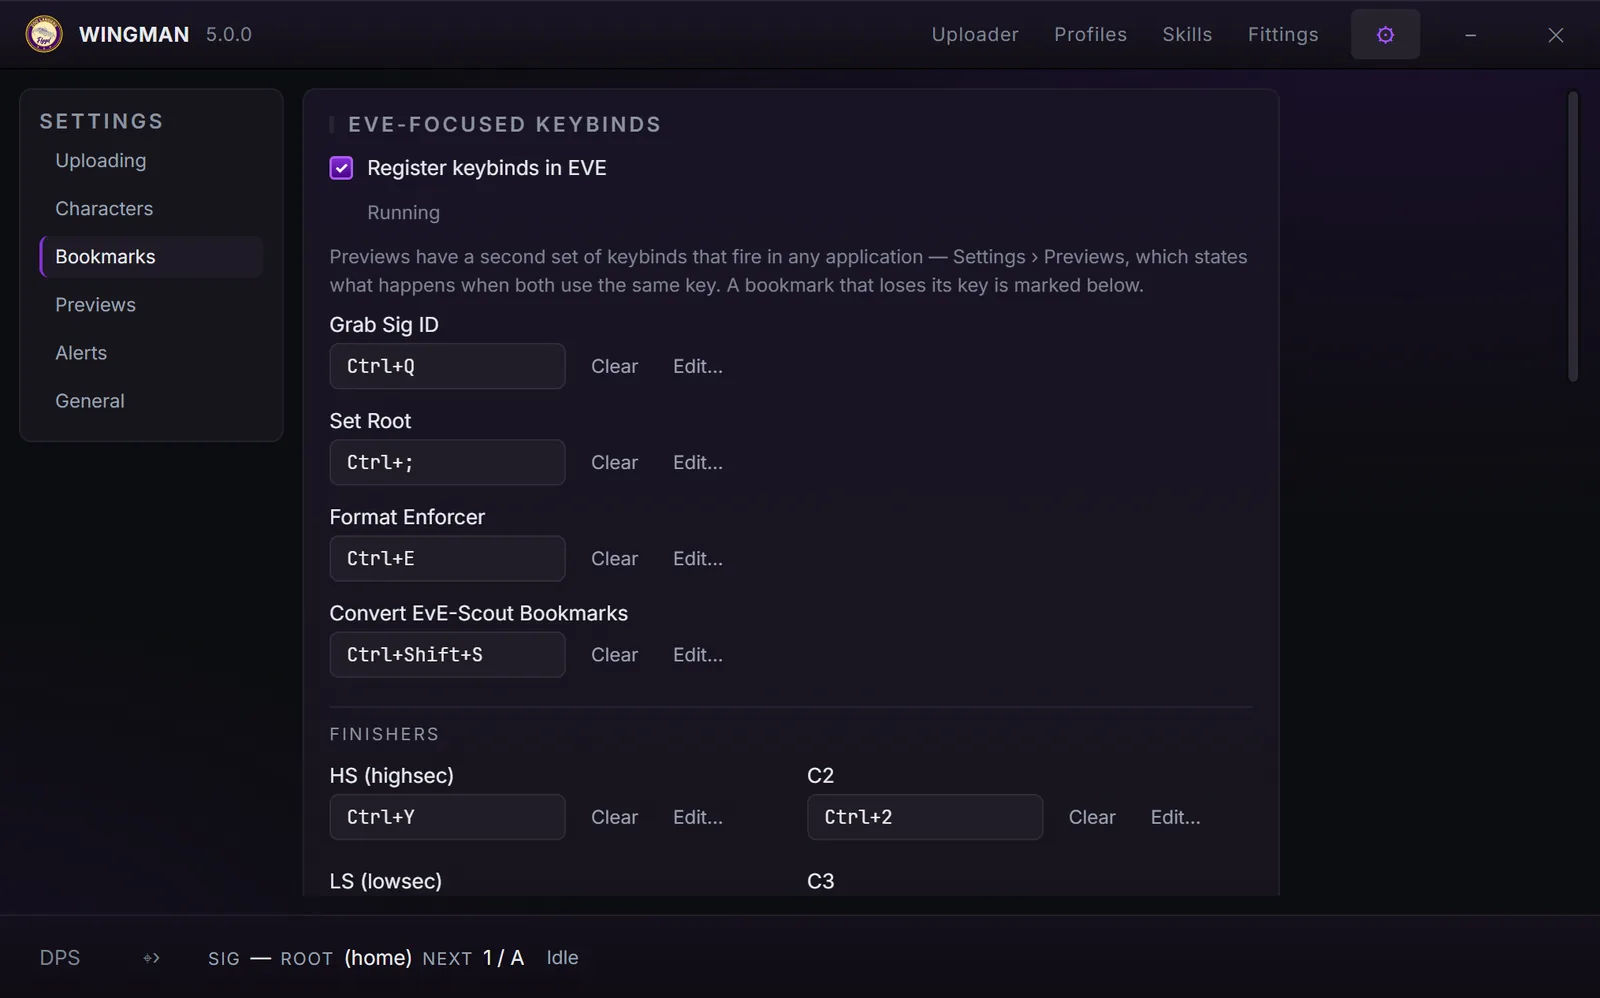The height and width of the screenshot is (998, 1600).
Task: Edit the C2 finisher keybind
Action: click(x=1176, y=818)
